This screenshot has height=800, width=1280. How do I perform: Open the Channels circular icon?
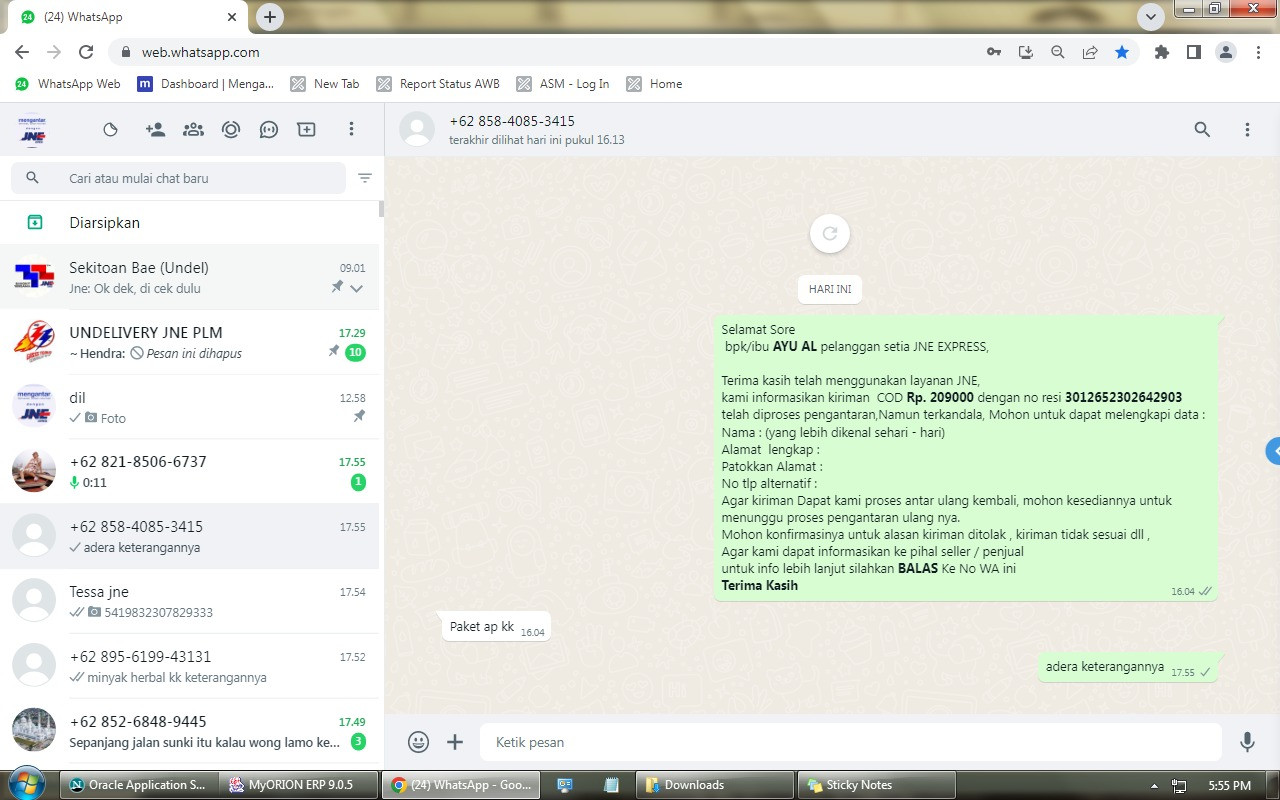(x=231, y=129)
